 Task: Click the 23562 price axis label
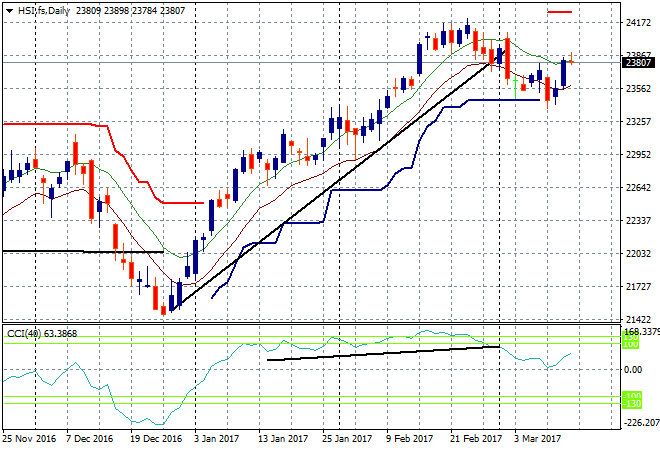tap(639, 89)
